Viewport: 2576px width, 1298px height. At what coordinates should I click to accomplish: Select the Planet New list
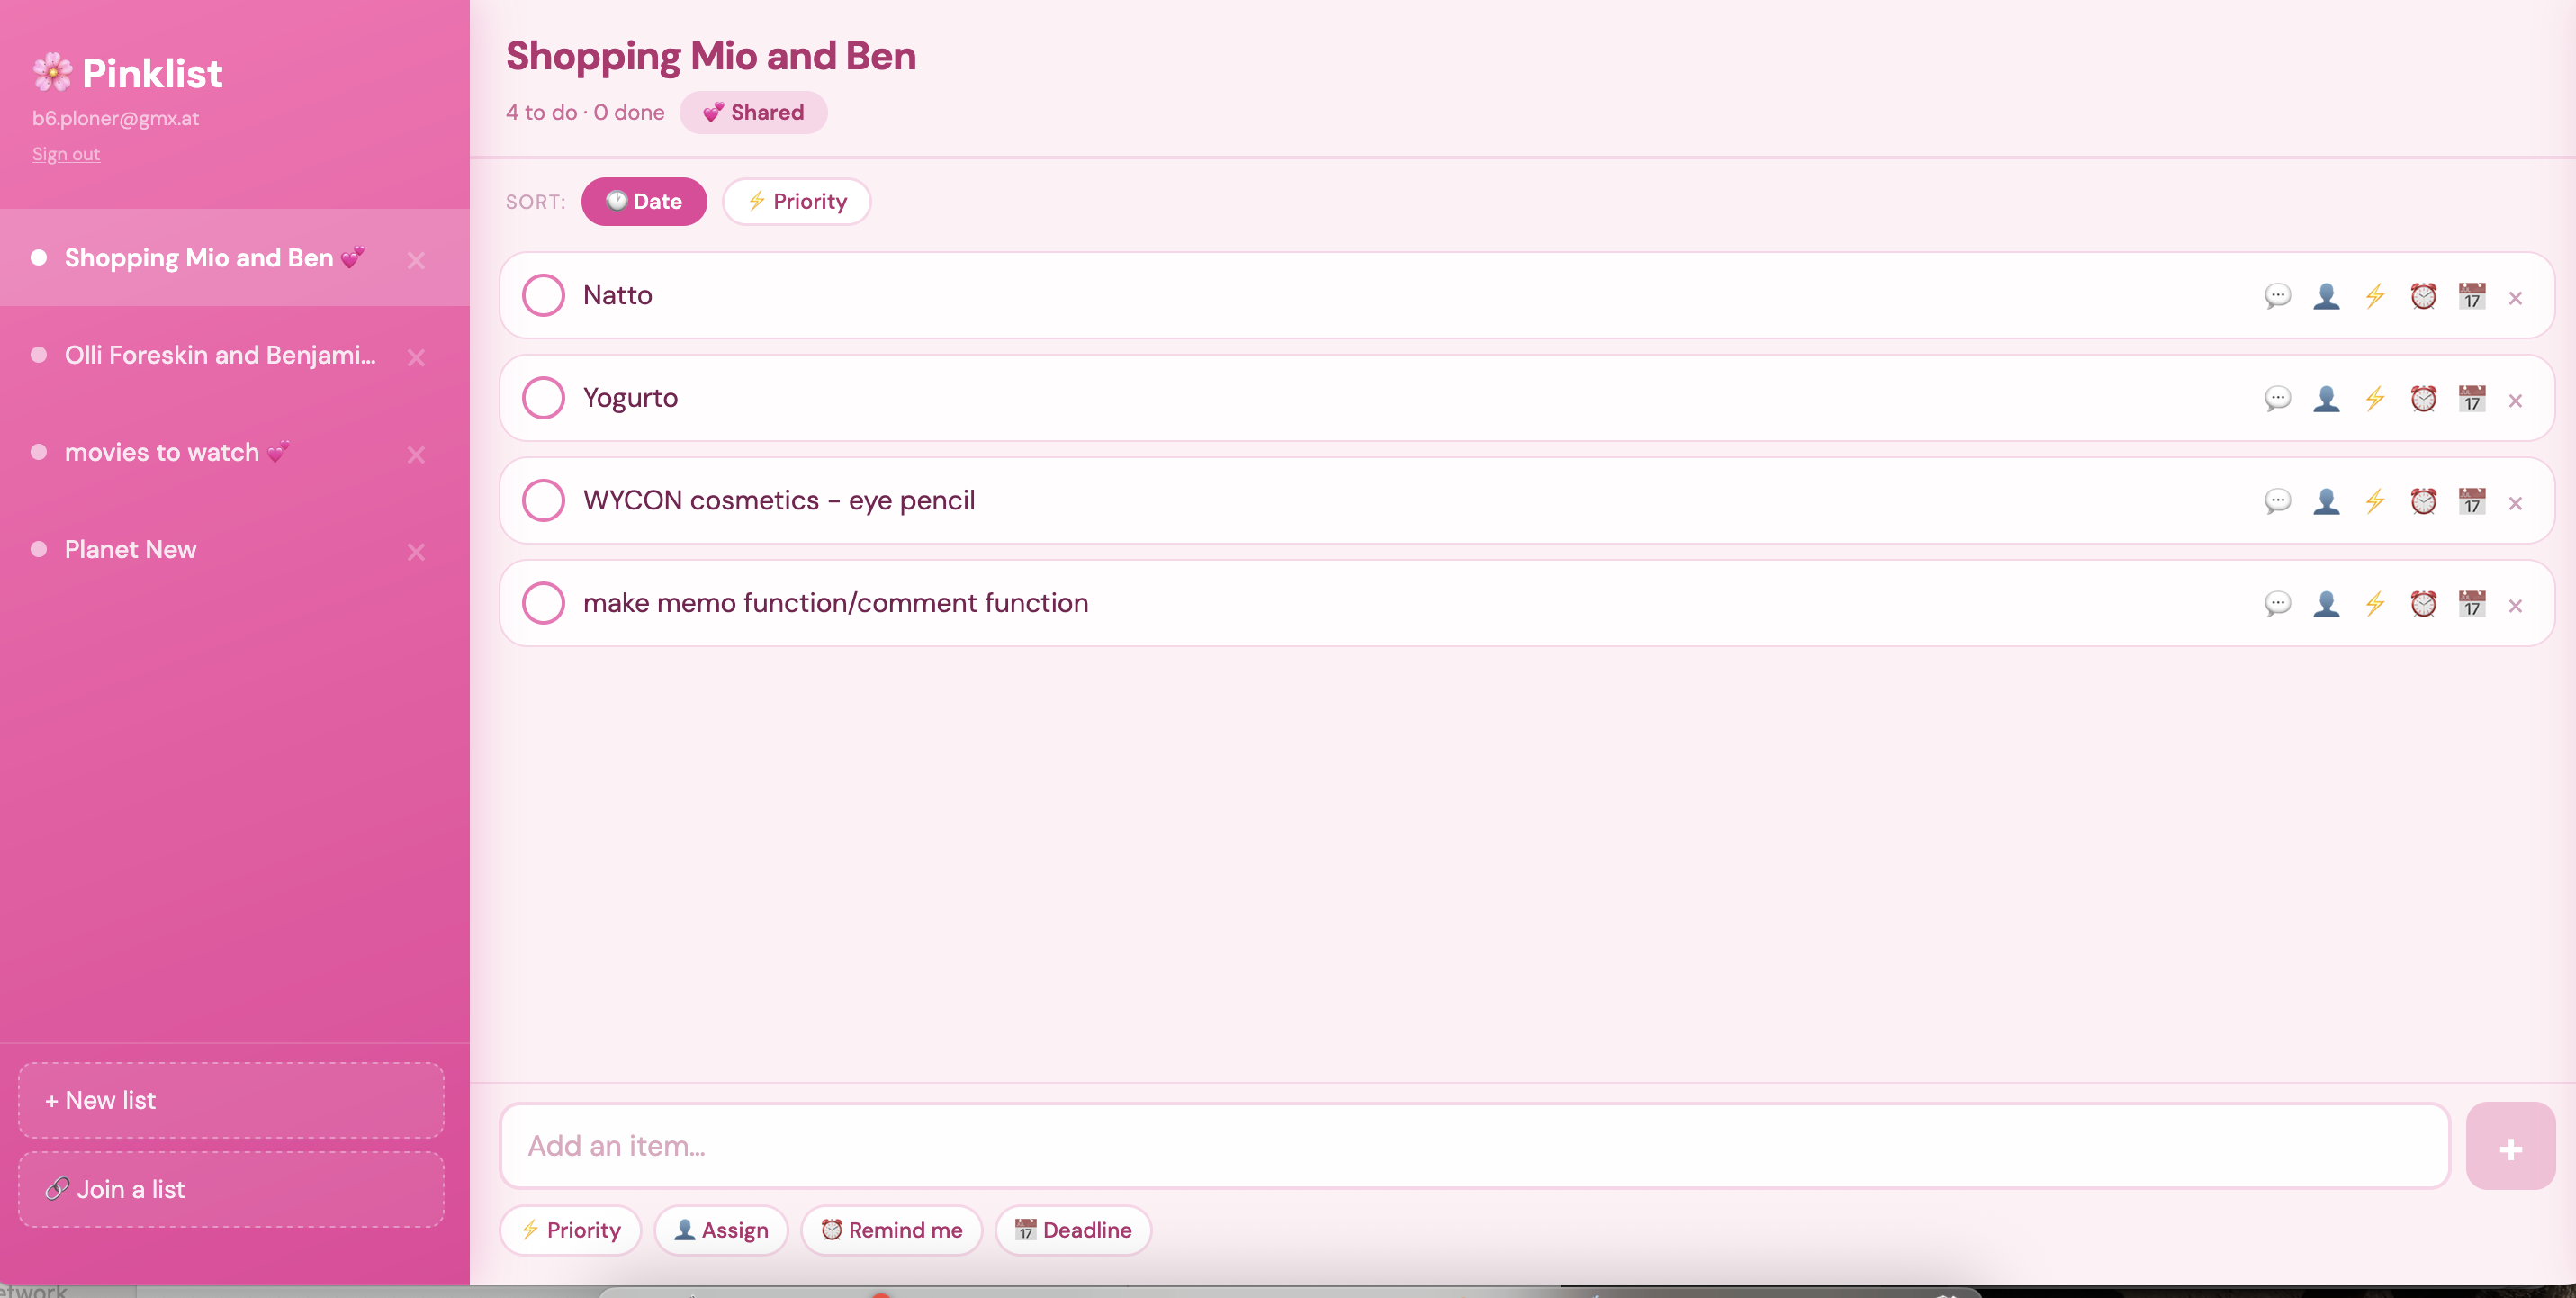(x=131, y=549)
